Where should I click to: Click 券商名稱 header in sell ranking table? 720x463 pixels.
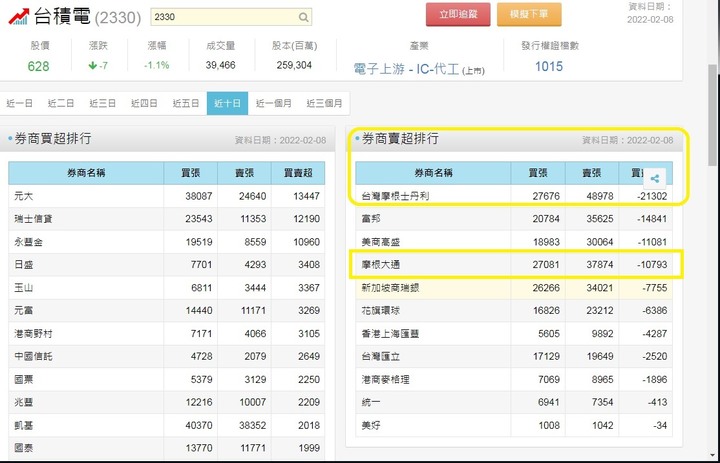point(433,173)
